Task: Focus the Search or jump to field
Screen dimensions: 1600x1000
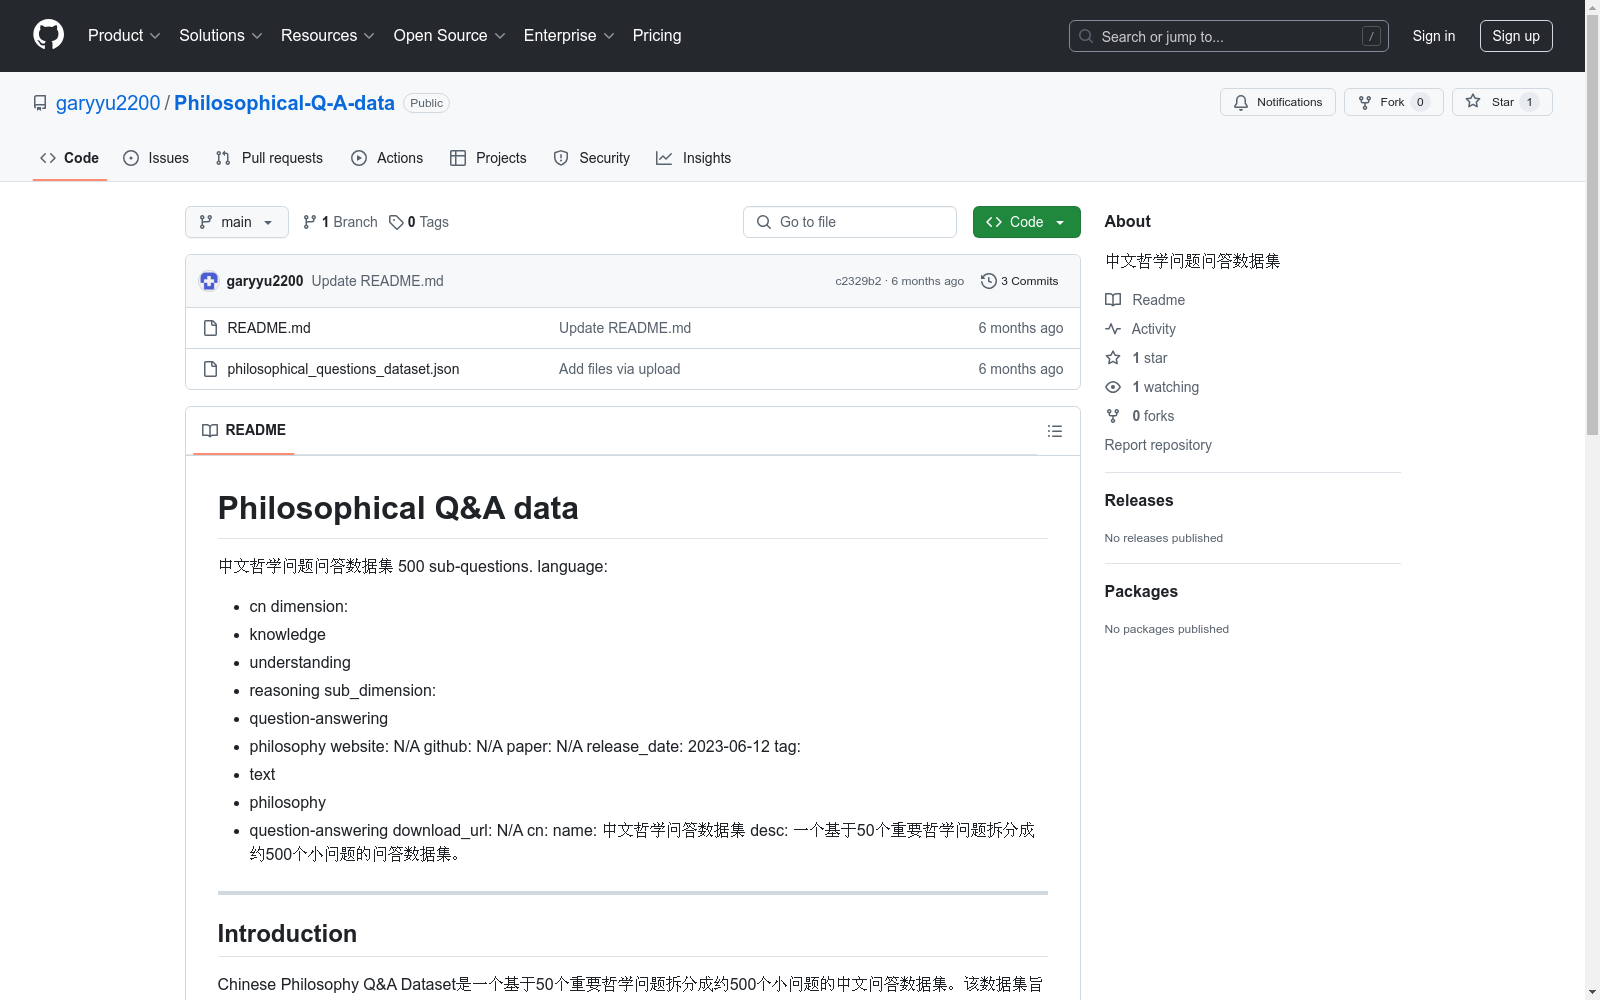Action: click(1229, 36)
